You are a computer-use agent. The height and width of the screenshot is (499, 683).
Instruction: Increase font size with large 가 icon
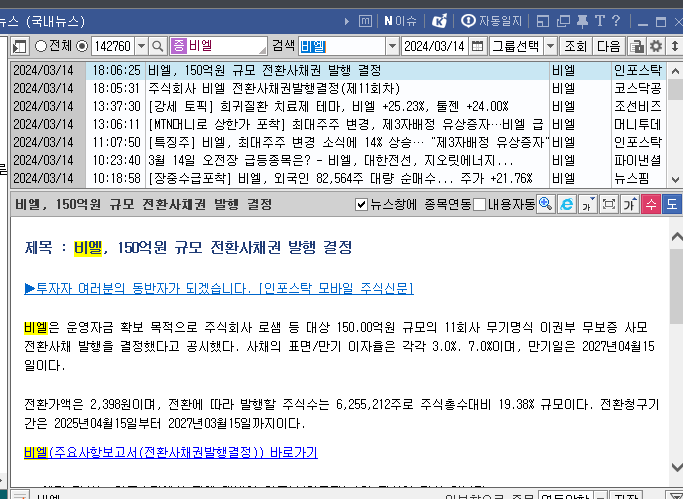[630, 204]
